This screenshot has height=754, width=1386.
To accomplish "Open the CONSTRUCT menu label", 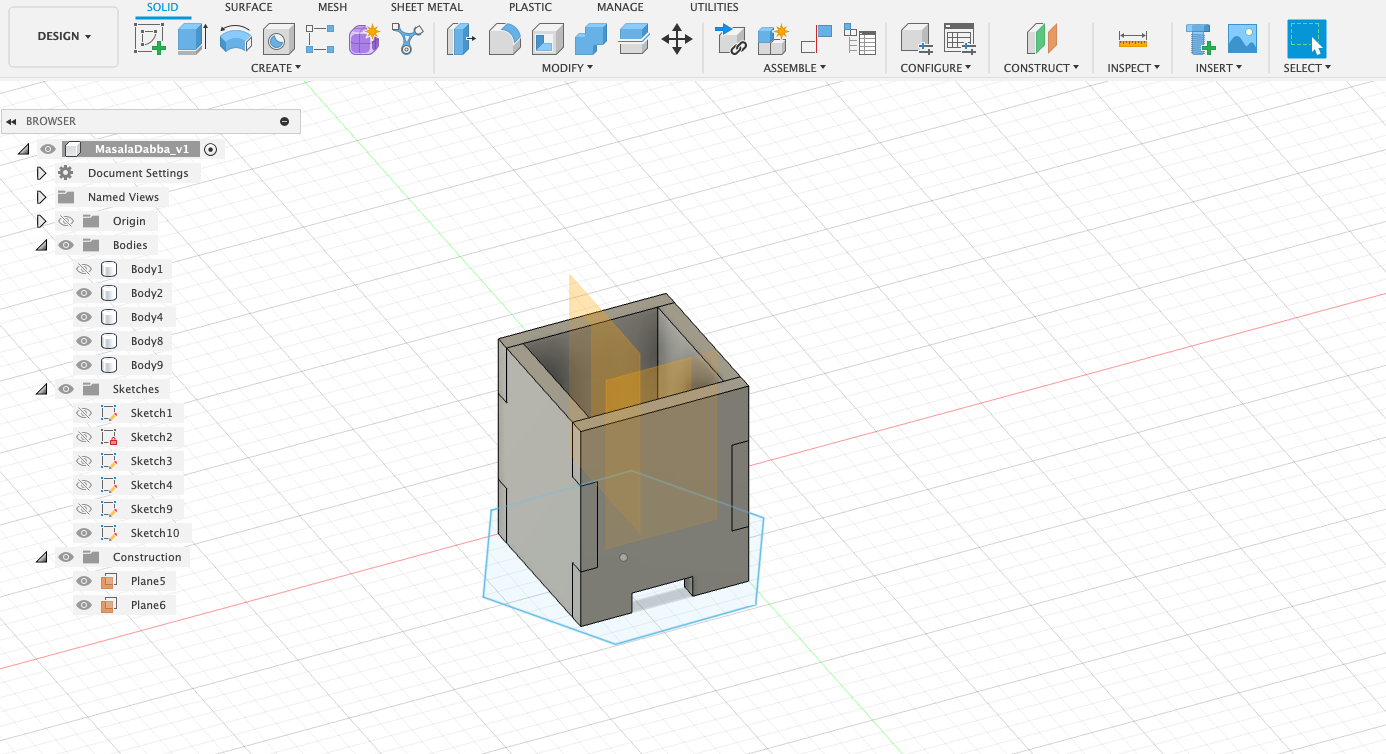I will 1041,68.
